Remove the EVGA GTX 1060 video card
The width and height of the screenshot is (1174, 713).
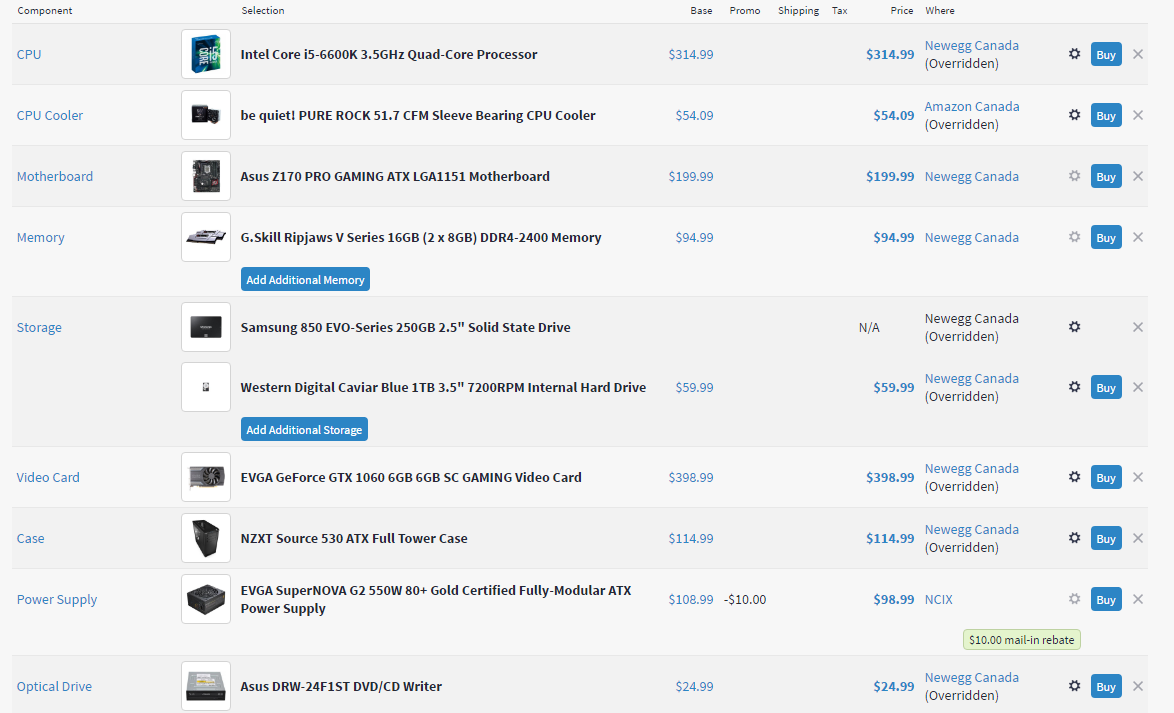pos(1138,476)
